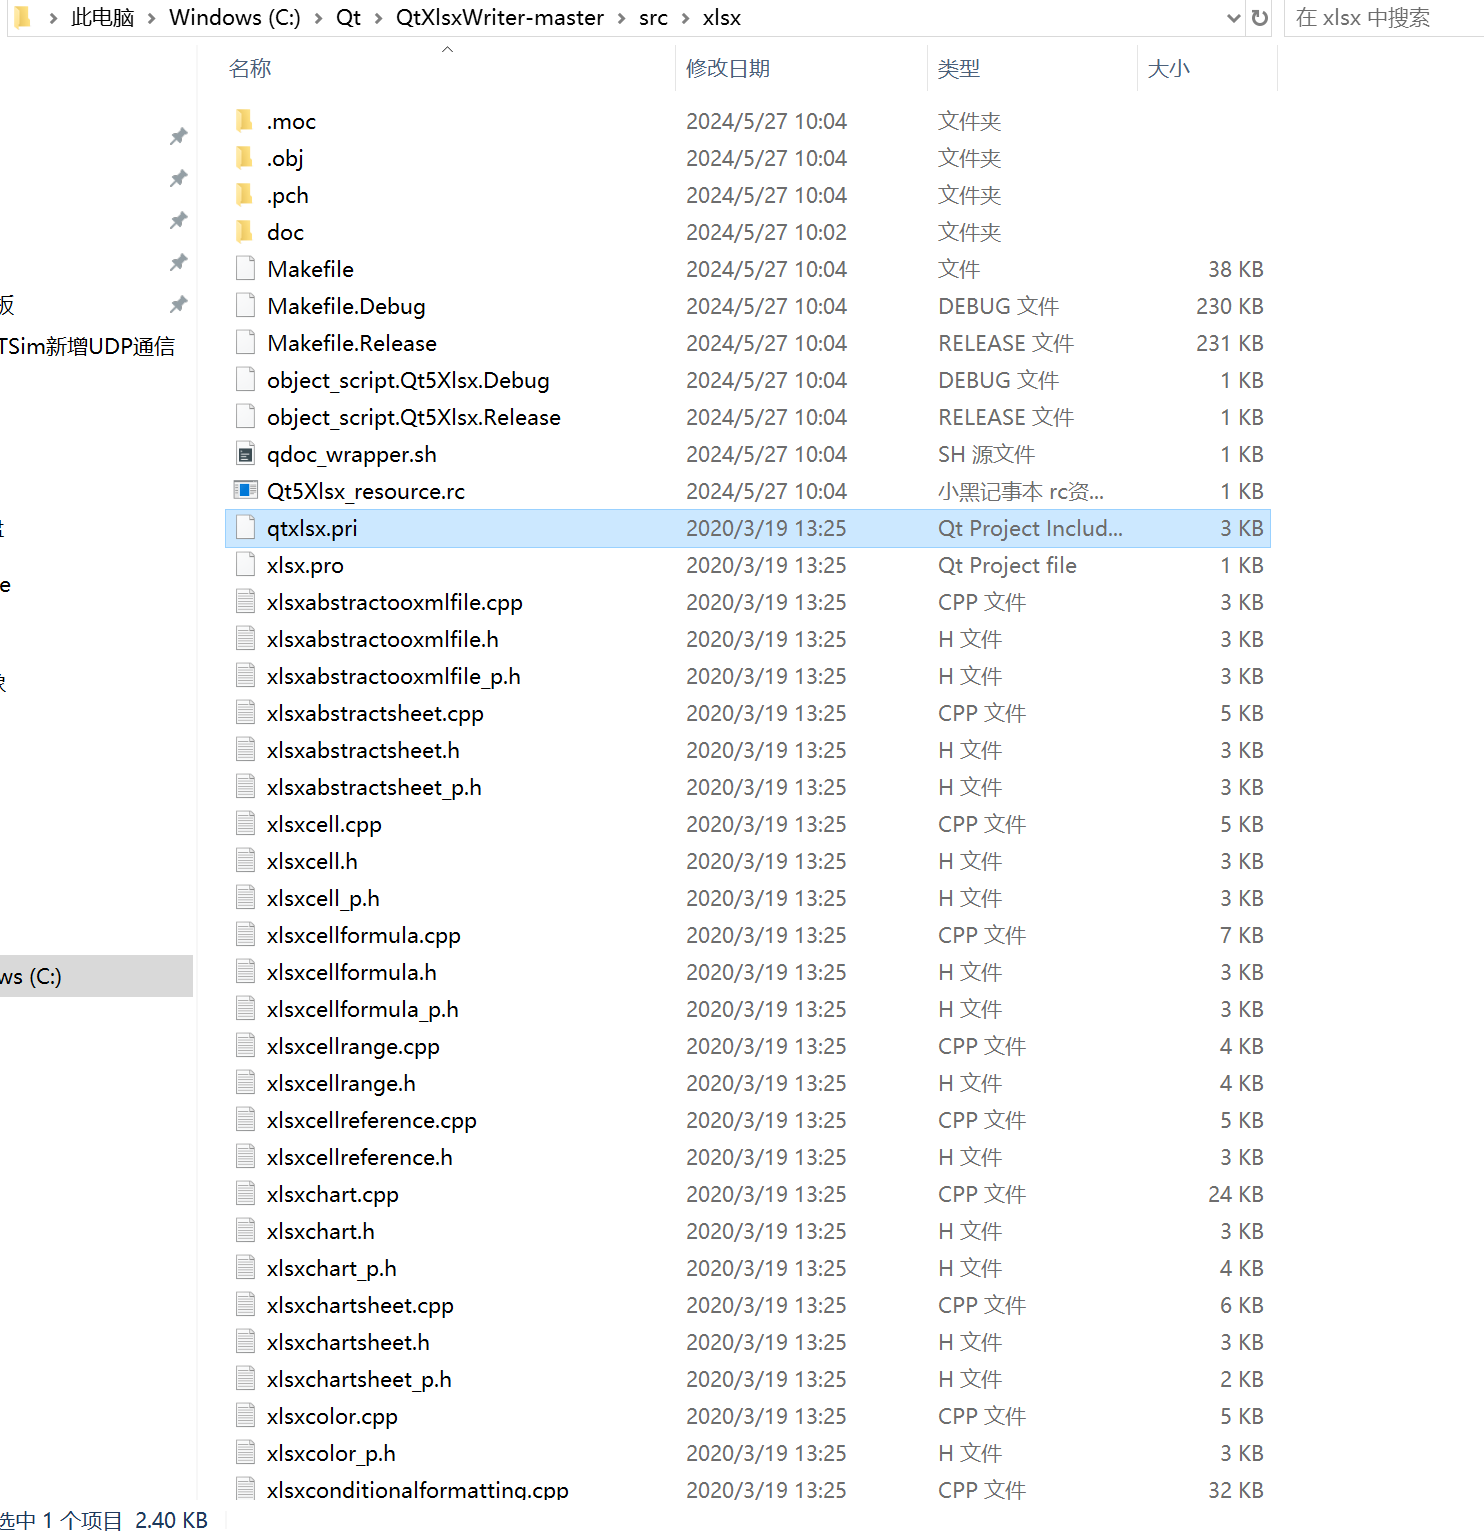The image size is (1484, 1536).
Task: Navigate to src folder in the breadcrumb
Action: coord(653,18)
